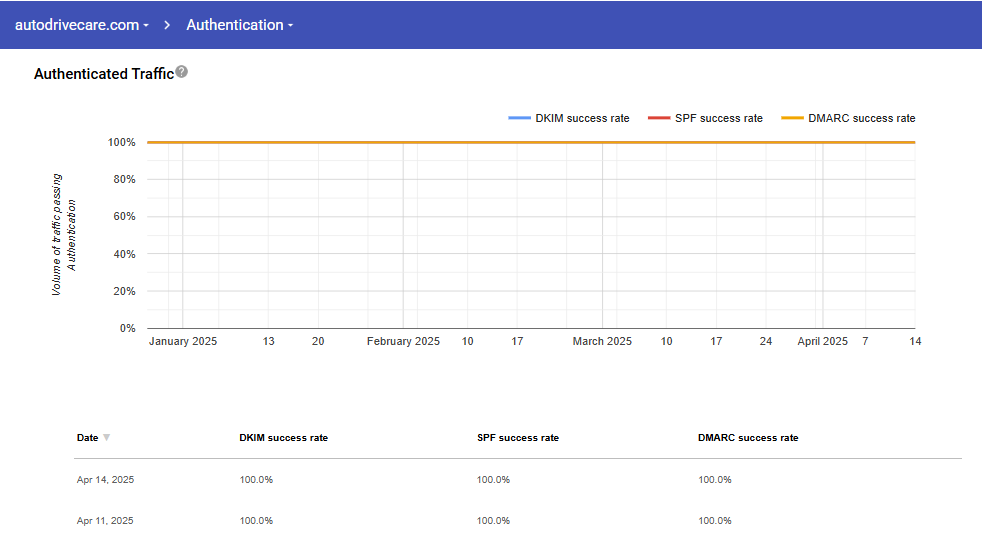The height and width of the screenshot is (538, 982).
Task: Open the autodrivecare.com domain dropdown
Action: point(82,25)
